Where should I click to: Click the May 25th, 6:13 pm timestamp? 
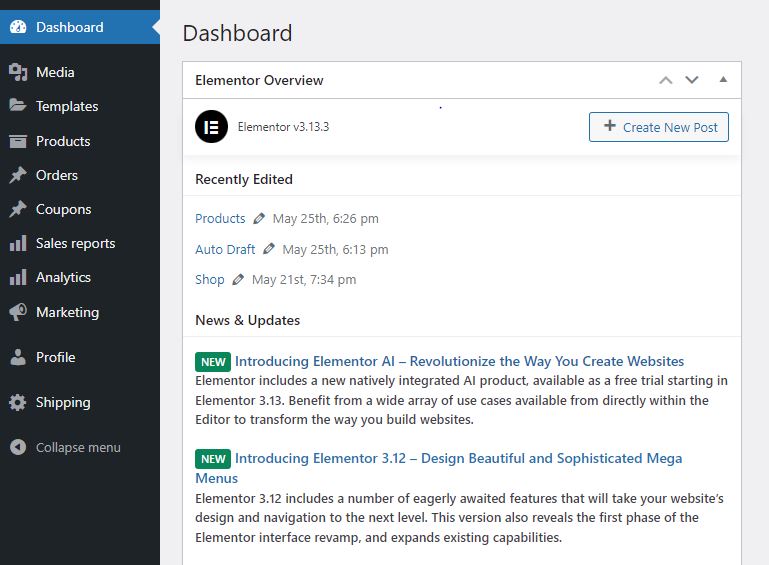coord(335,249)
